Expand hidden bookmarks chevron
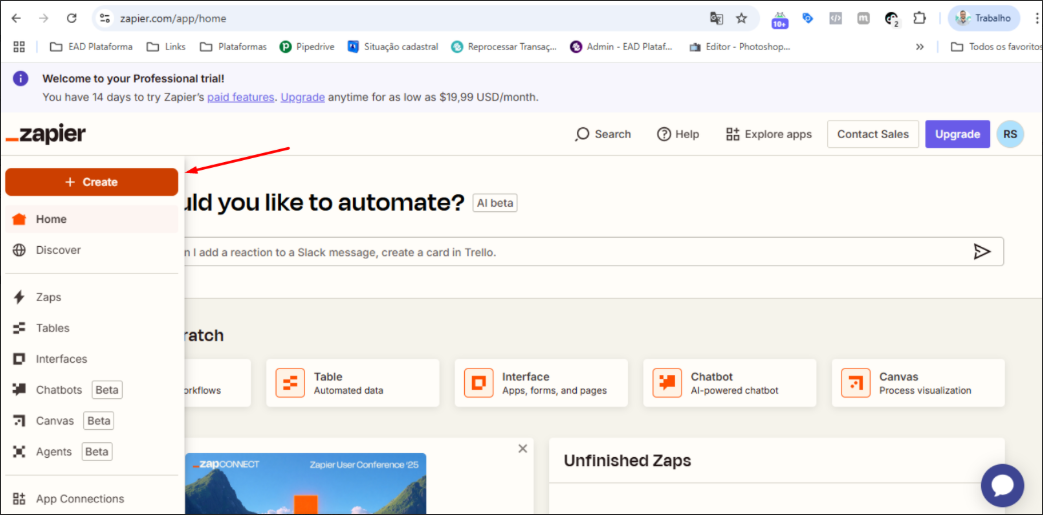 point(920,47)
